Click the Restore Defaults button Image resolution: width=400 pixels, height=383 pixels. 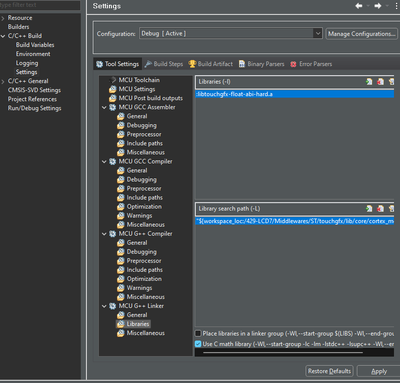click(x=329, y=371)
